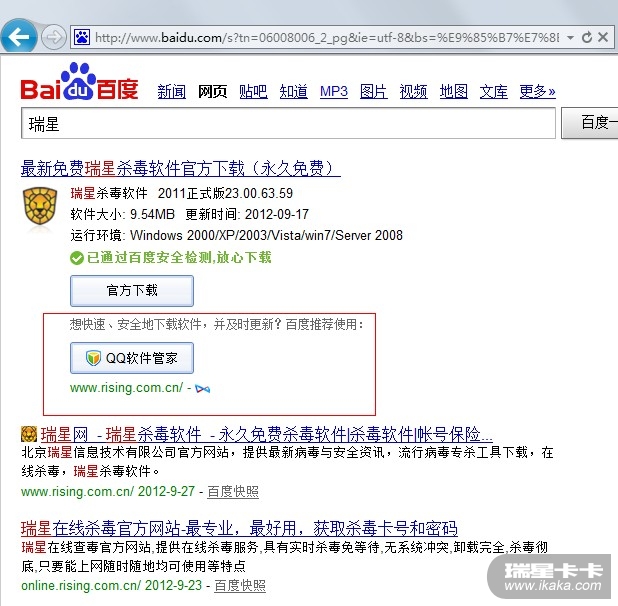Click the Baidu logo
This screenshot has width=618, height=606.
[x=80, y=82]
